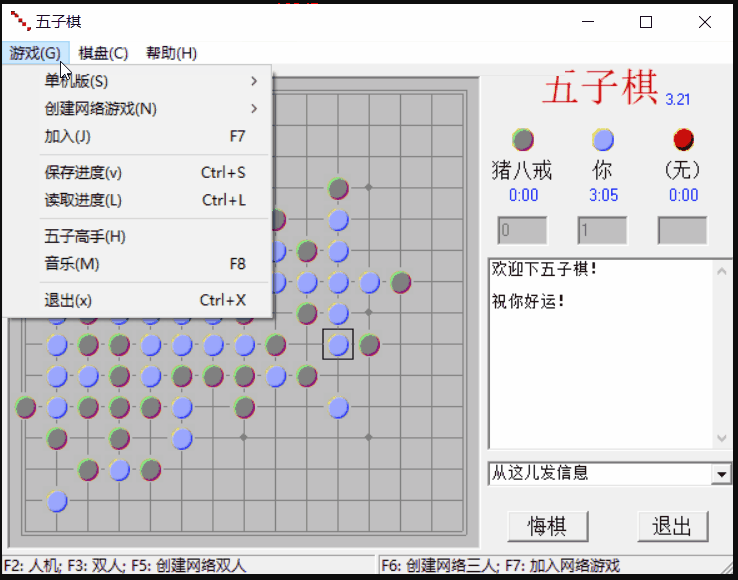Click the lone blue stone at bottom-left of board
Screen dimensions: 738x580
pyautogui.click(x=57, y=501)
